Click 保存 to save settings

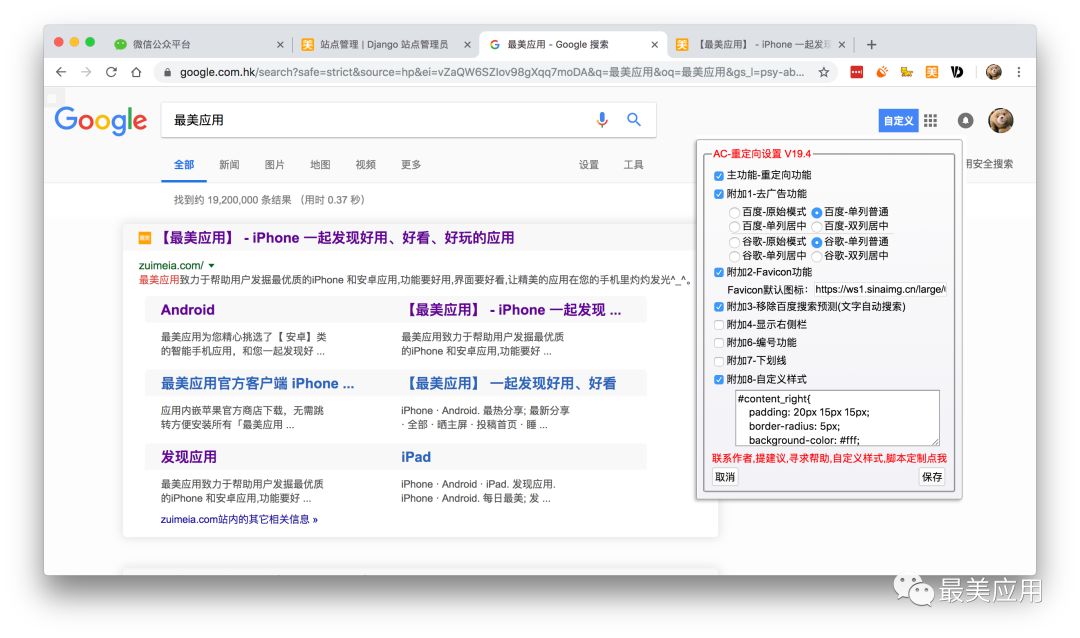pos(932,477)
